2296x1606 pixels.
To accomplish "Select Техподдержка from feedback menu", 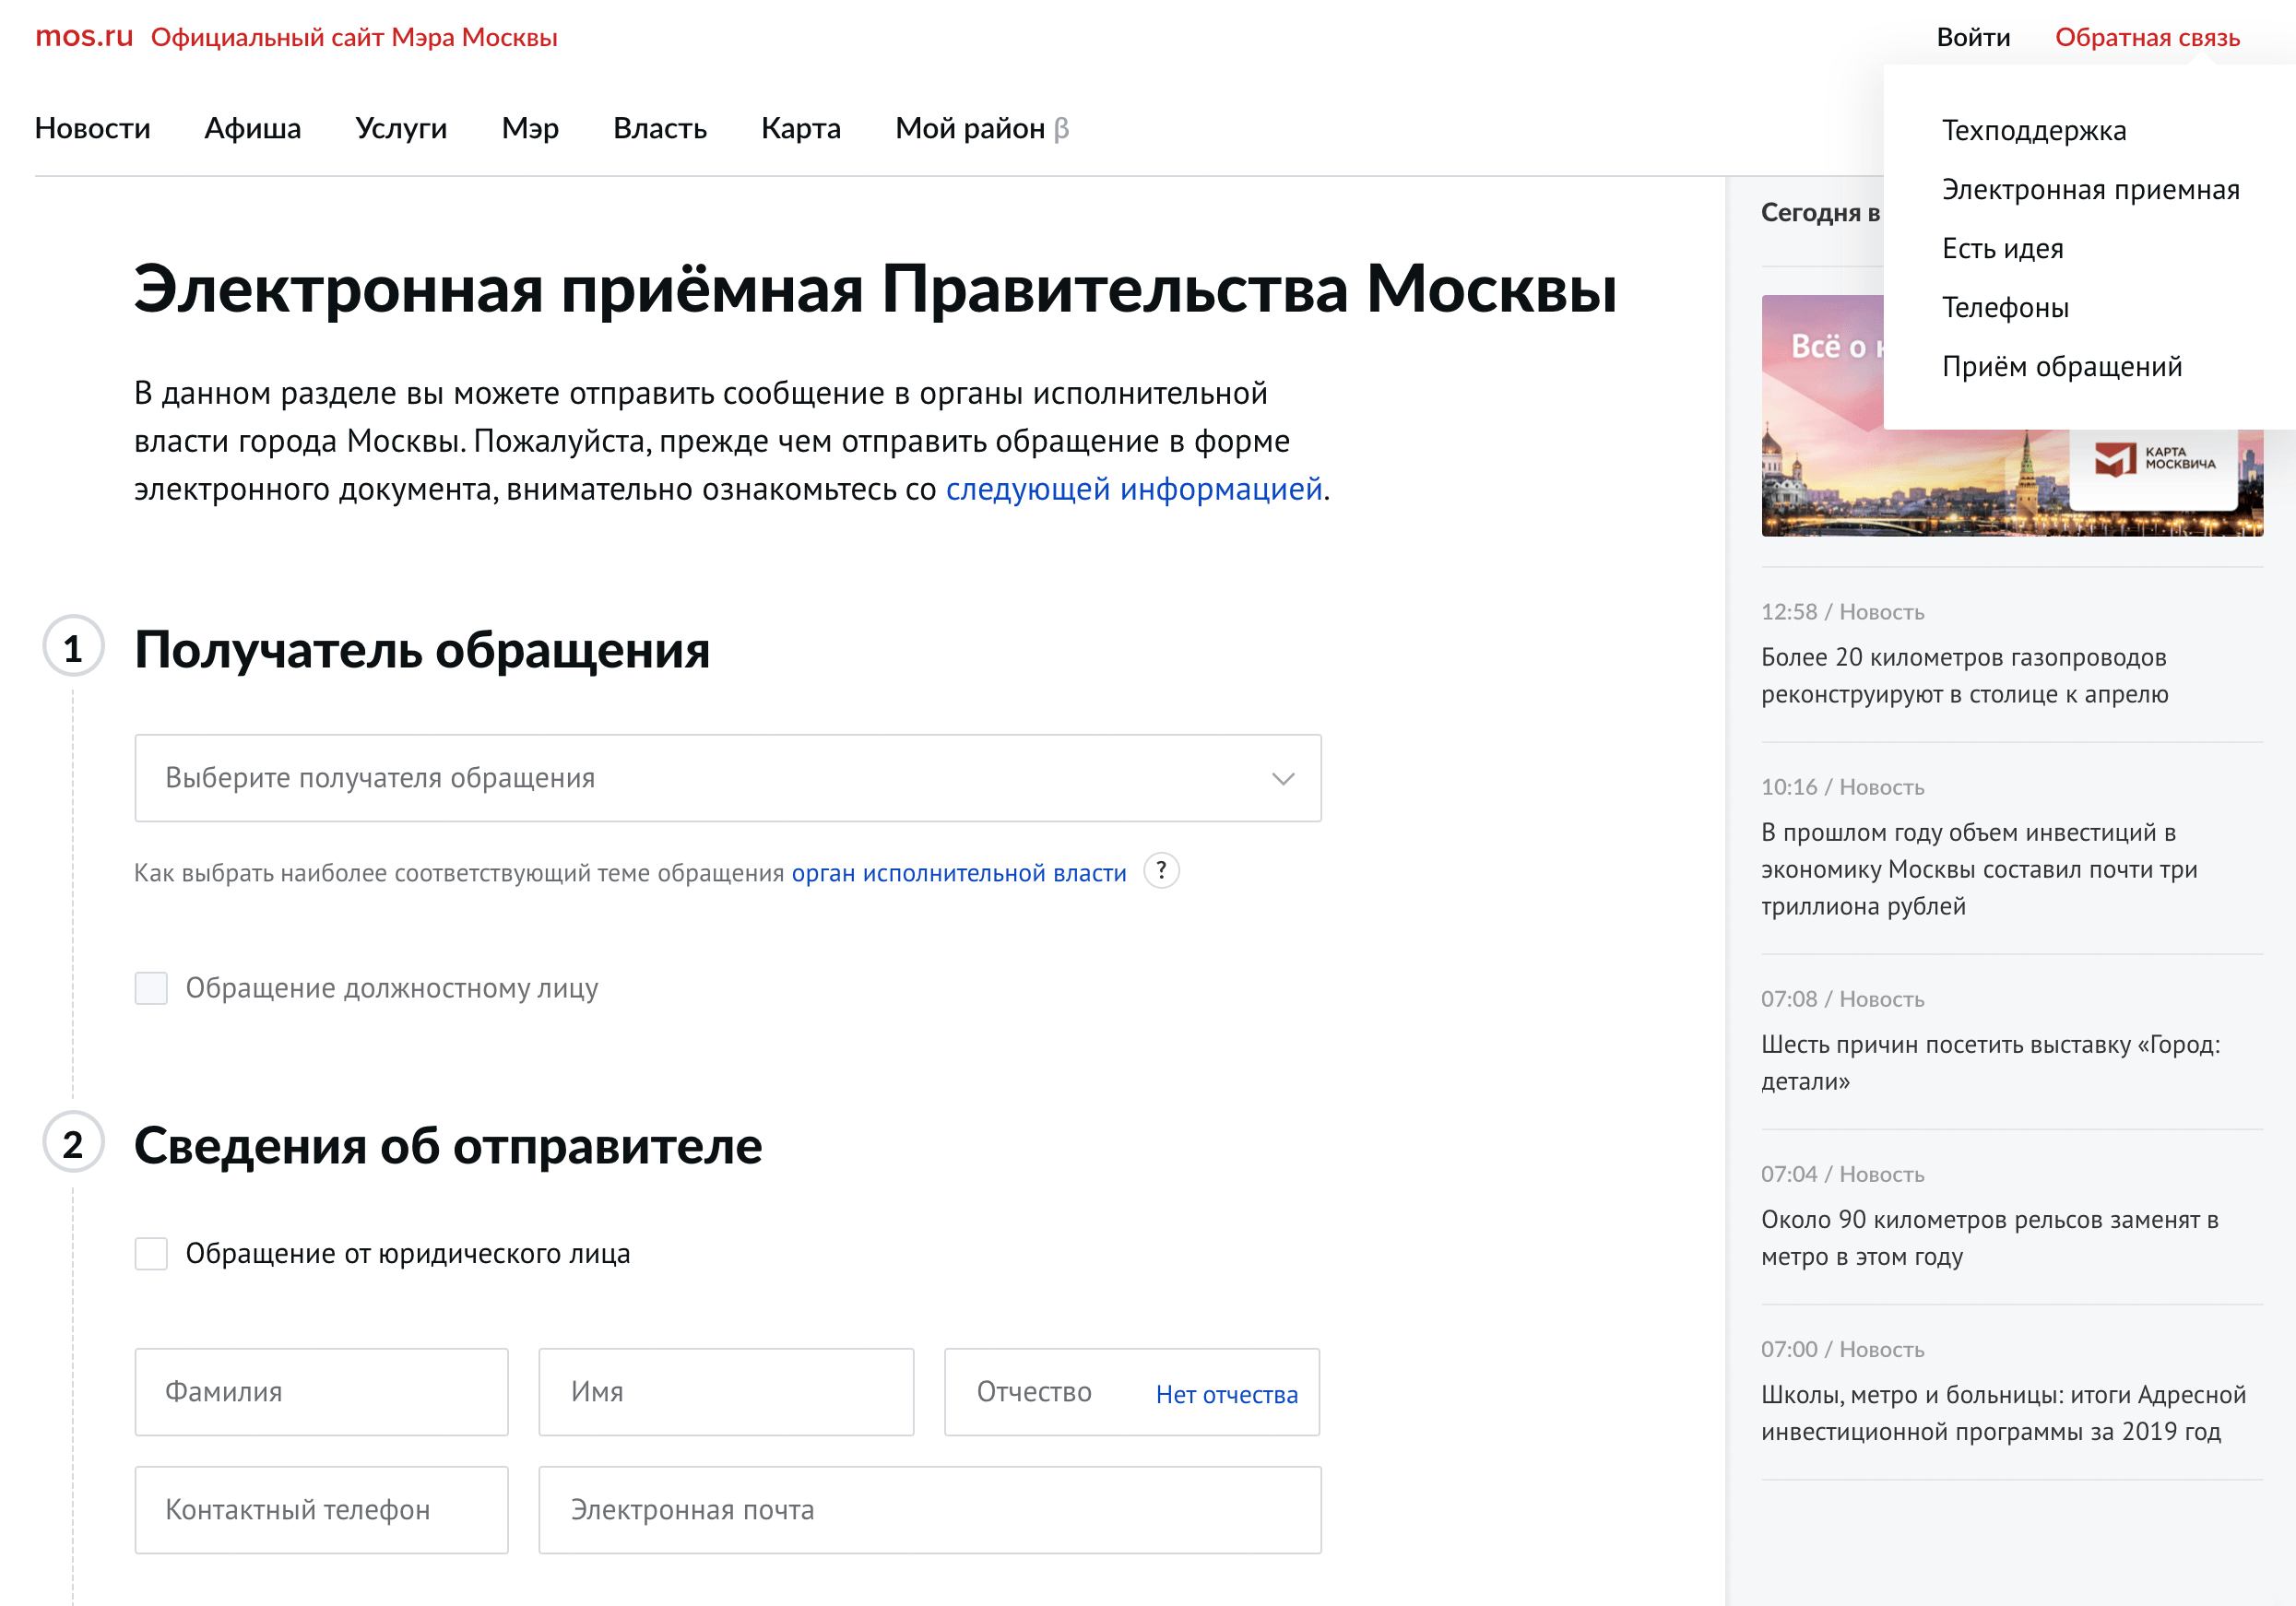I will (2033, 131).
